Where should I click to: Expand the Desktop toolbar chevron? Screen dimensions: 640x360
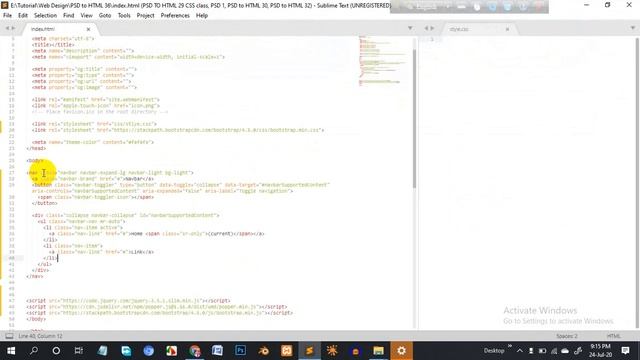pyautogui.click(x=509, y=347)
